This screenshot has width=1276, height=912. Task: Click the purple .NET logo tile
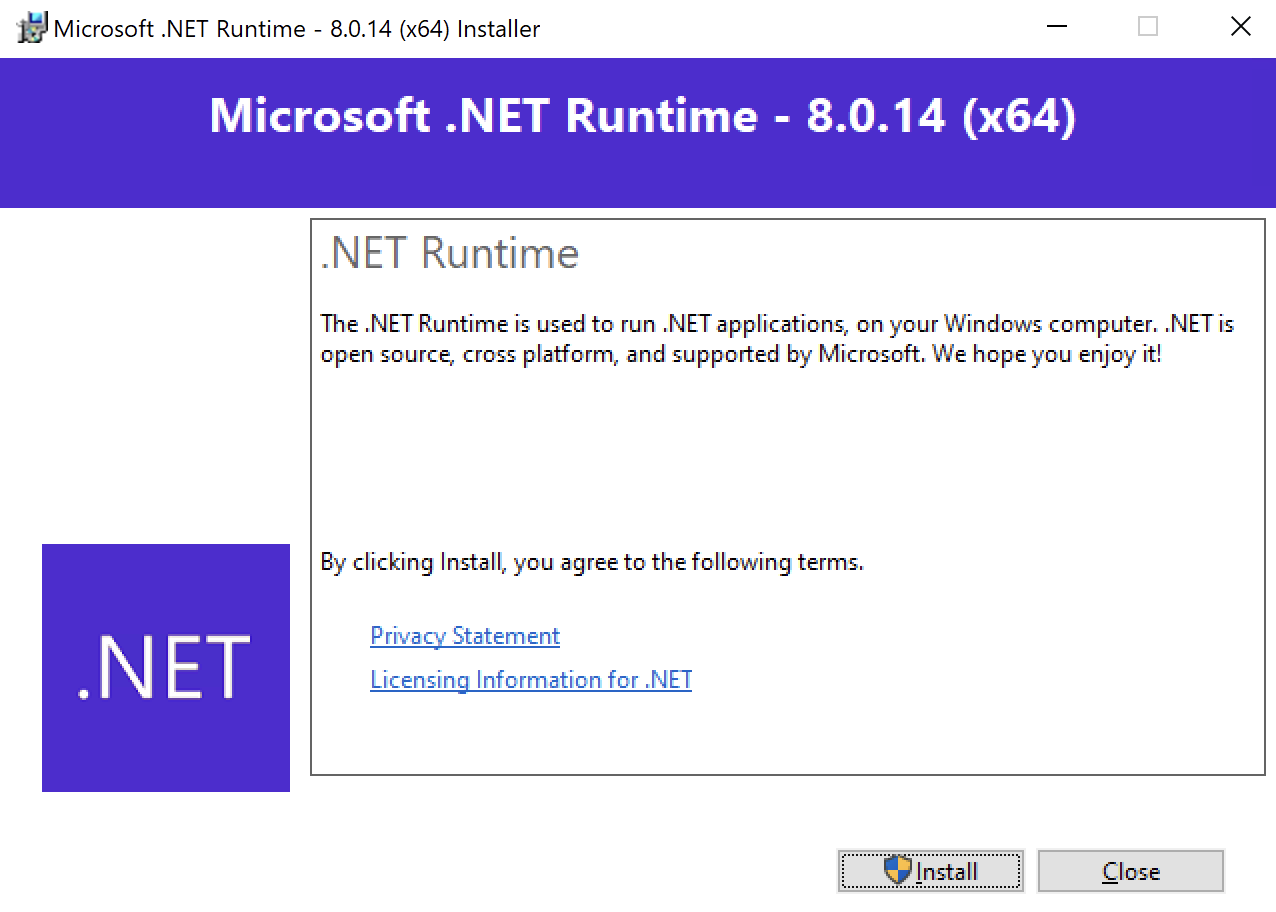point(166,667)
